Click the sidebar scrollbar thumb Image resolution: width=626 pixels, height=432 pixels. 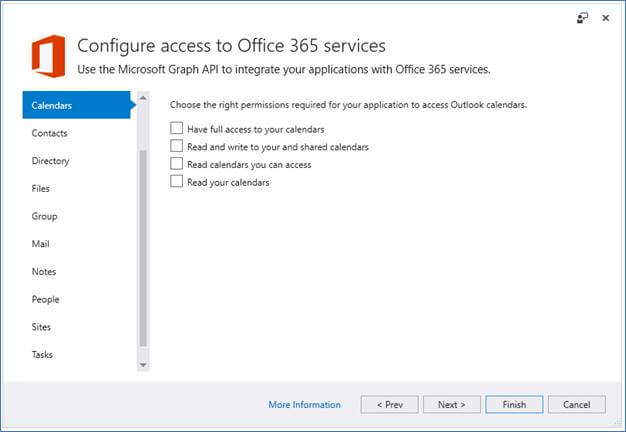(x=143, y=248)
